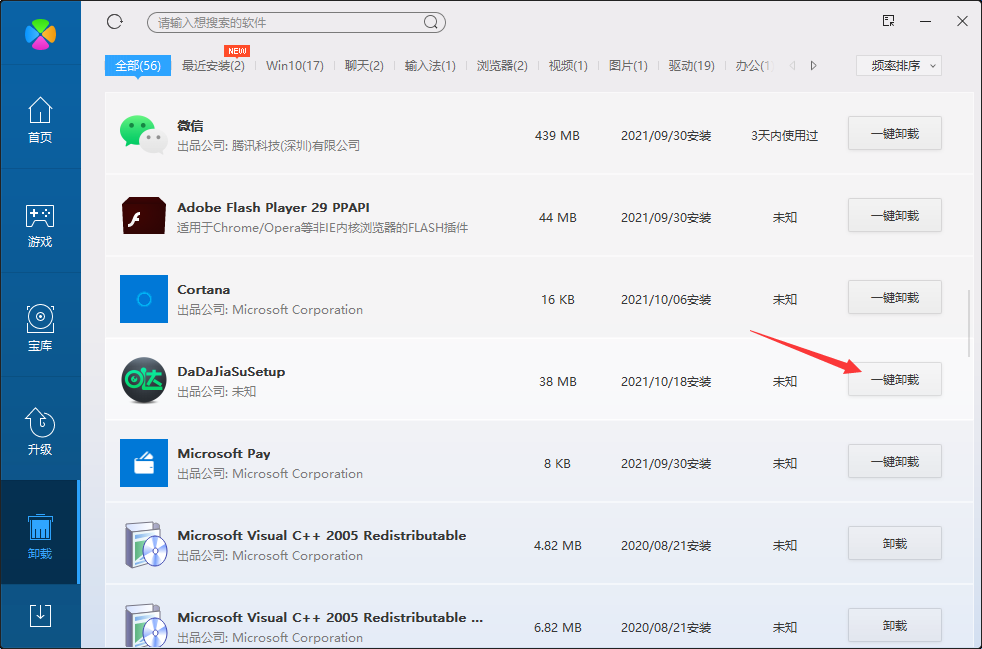The width and height of the screenshot is (982, 649).
Task: Click the 38 MB size value
Action: coord(558,382)
